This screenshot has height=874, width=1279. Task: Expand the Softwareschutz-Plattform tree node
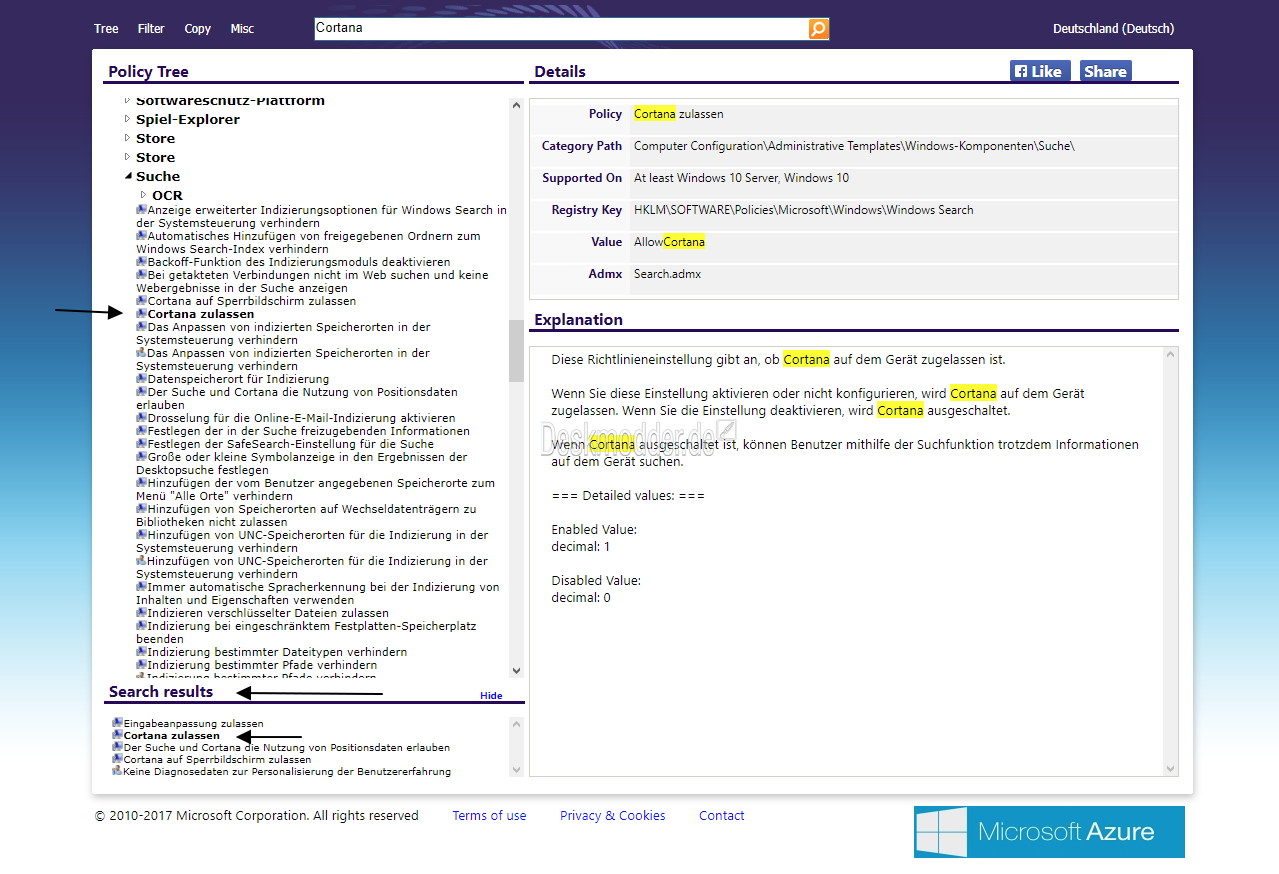127,100
